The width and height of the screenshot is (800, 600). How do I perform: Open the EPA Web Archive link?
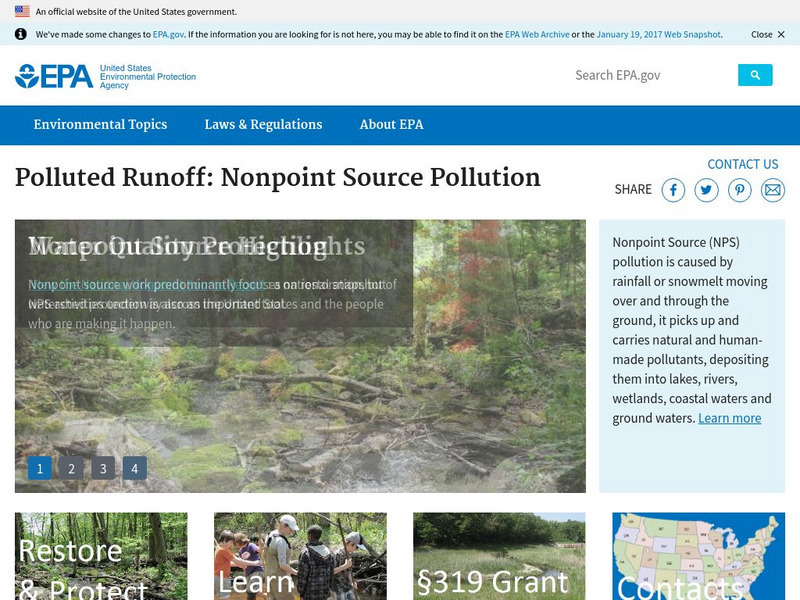[537, 34]
